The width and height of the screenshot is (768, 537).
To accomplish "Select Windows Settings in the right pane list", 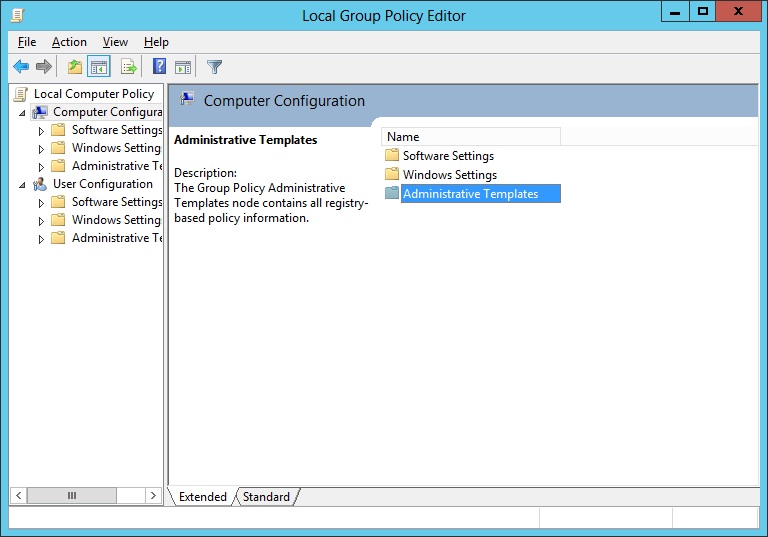I will 450,175.
